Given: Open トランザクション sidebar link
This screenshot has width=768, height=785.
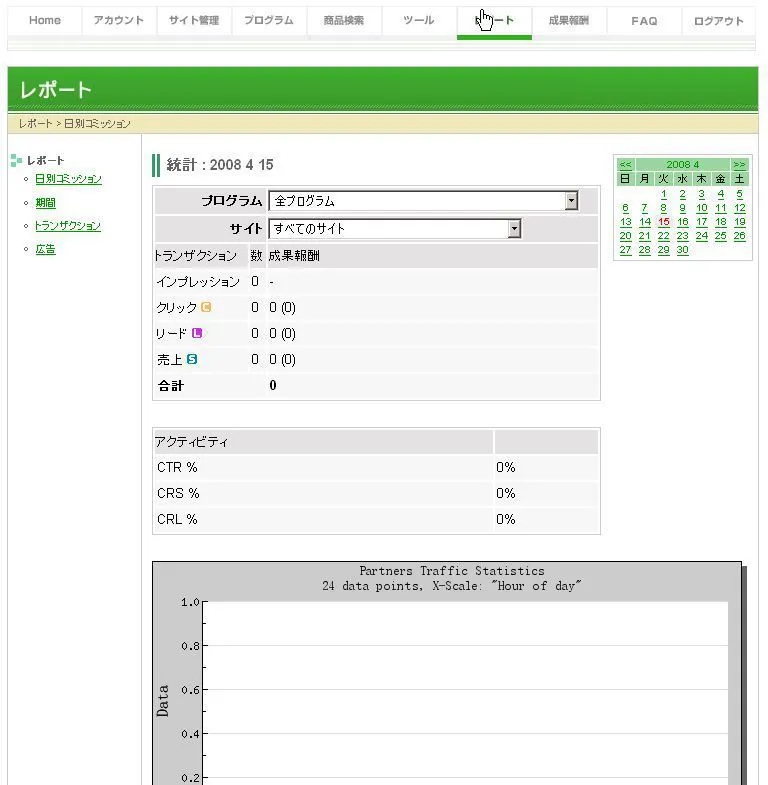Looking at the screenshot, I should (x=67, y=226).
